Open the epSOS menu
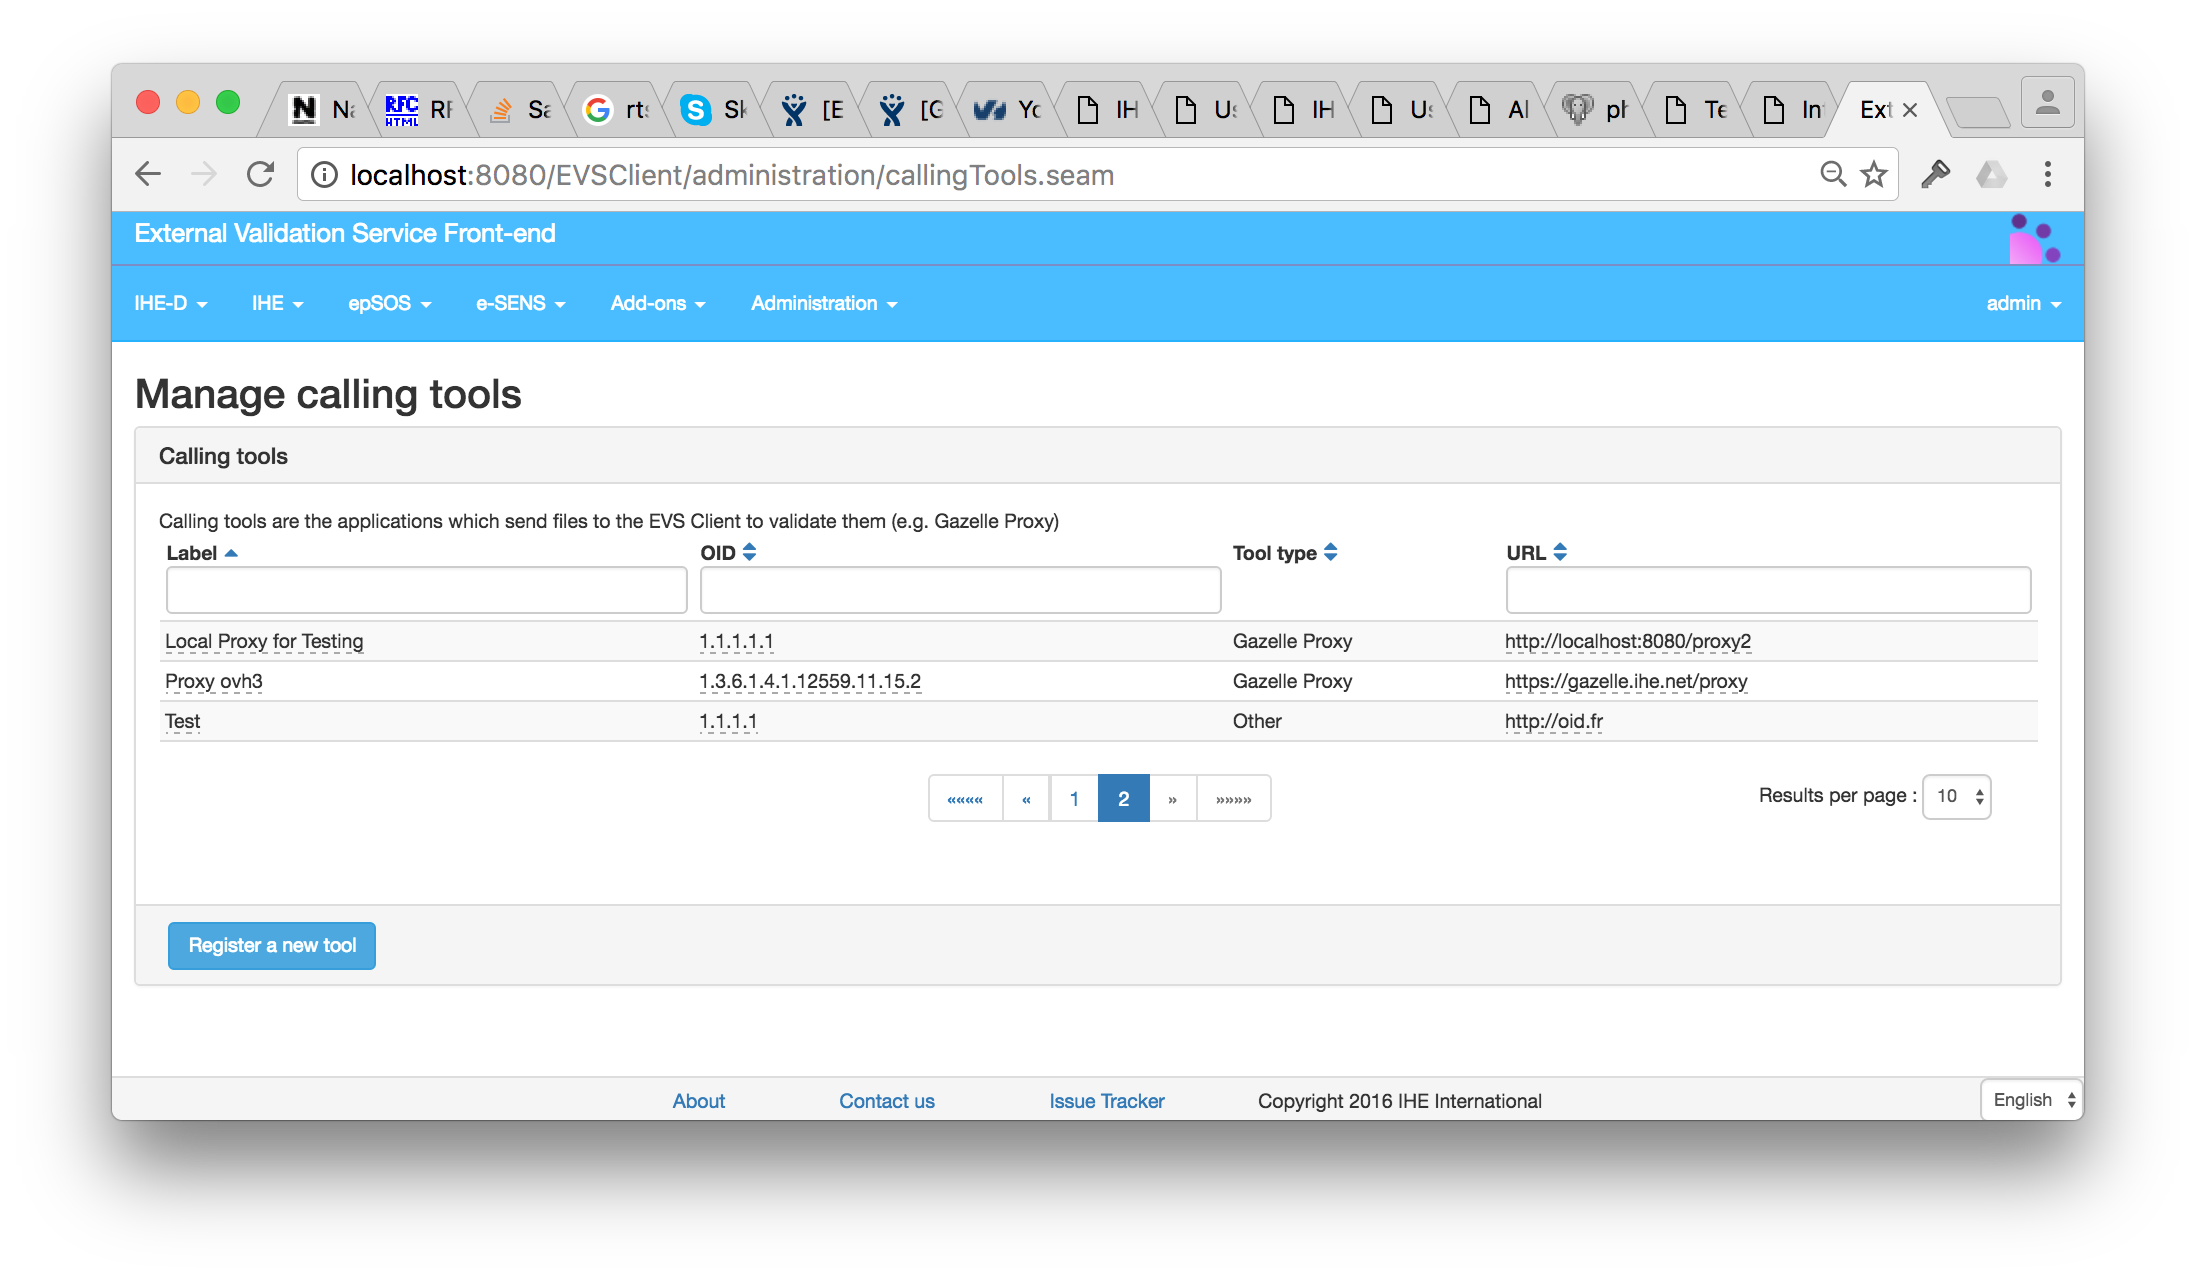Screen dimensions: 2196x1280 pyautogui.click(x=388, y=303)
